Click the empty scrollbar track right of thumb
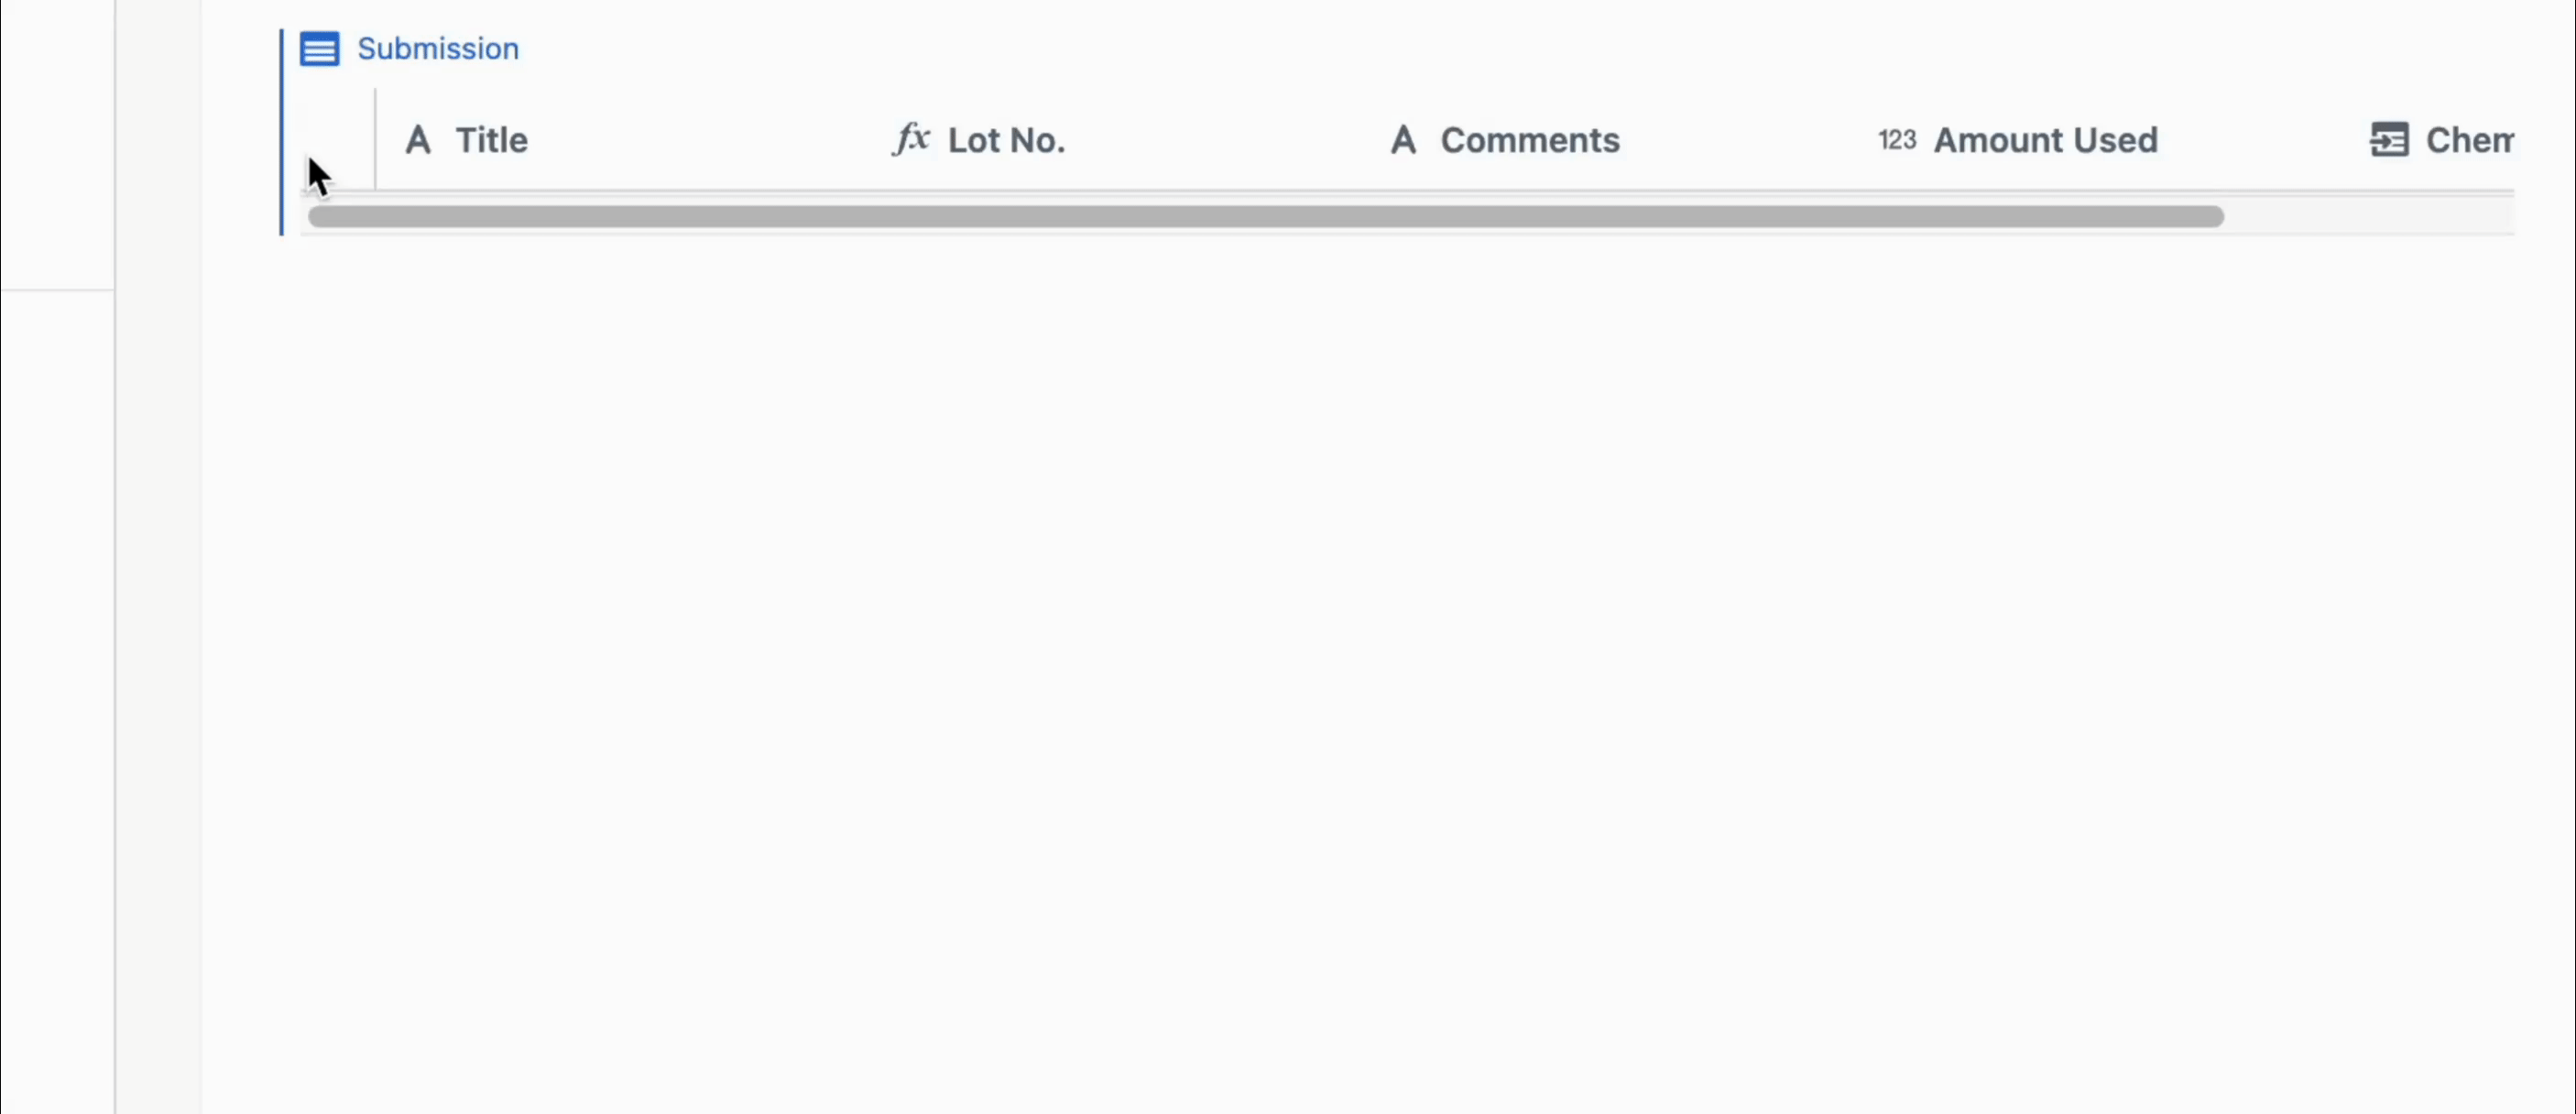The width and height of the screenshot is (2576, 1114). [2369, 217]
